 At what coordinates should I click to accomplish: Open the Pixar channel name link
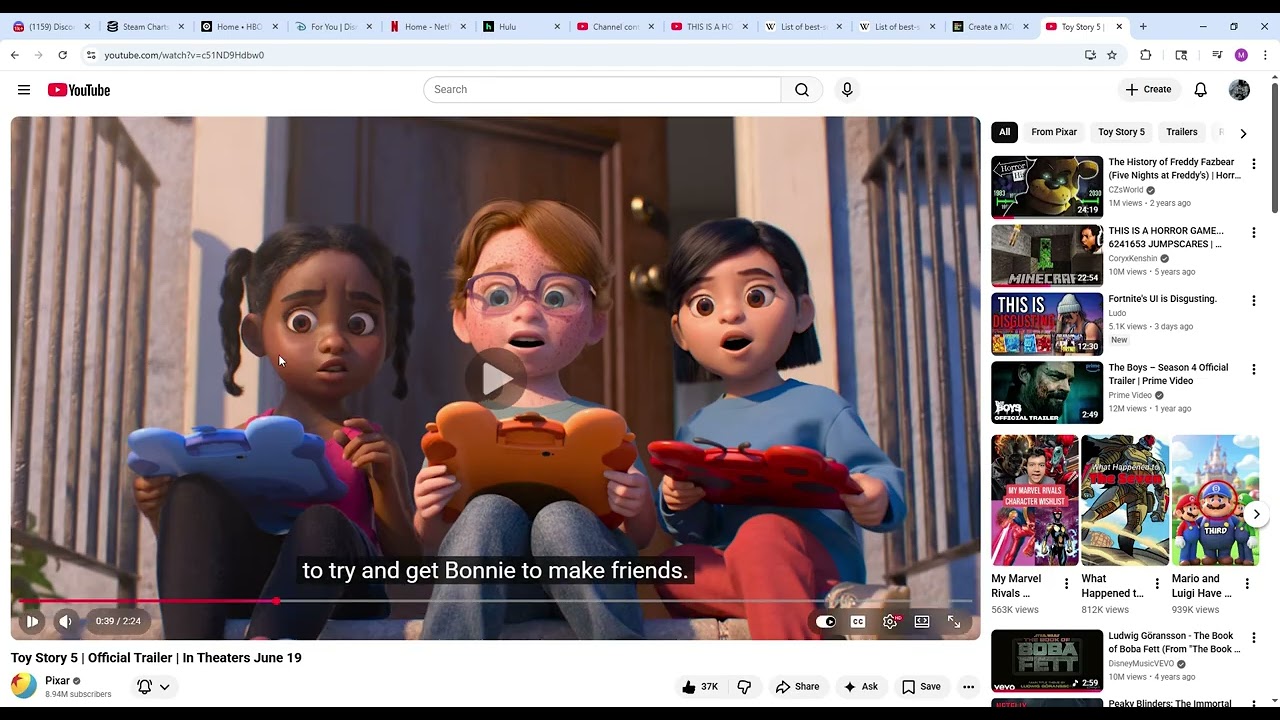click(57, 681)
